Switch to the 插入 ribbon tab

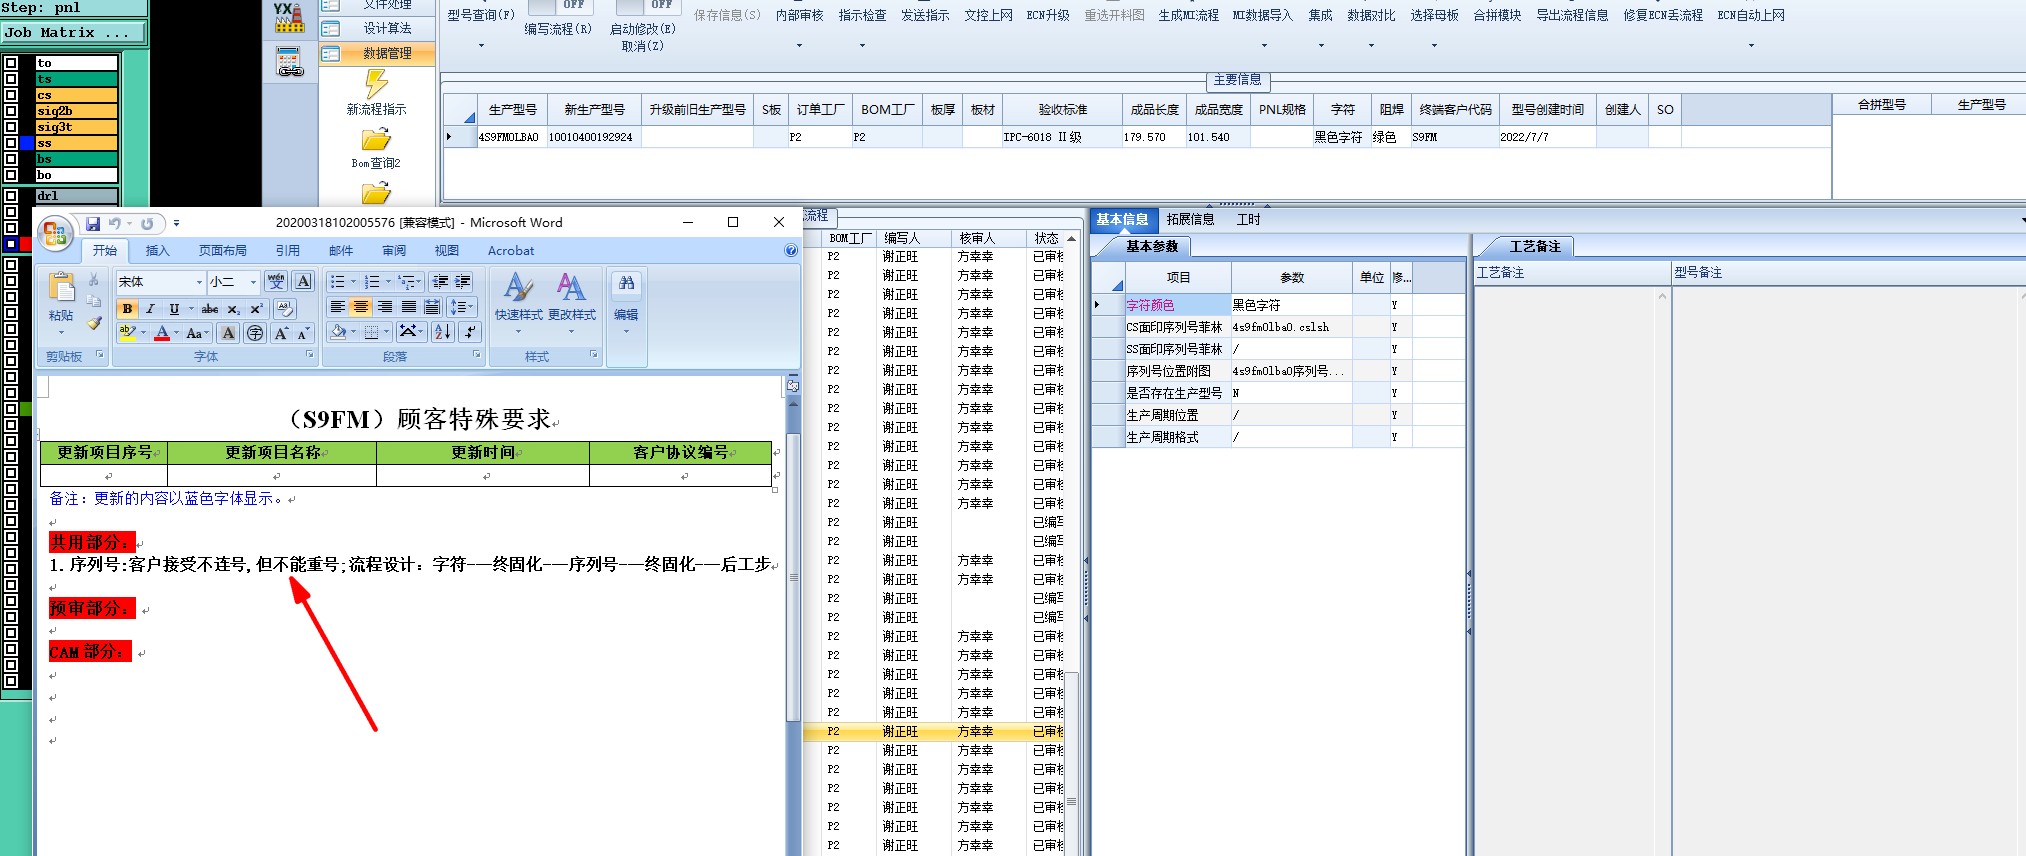coord(157,251)
